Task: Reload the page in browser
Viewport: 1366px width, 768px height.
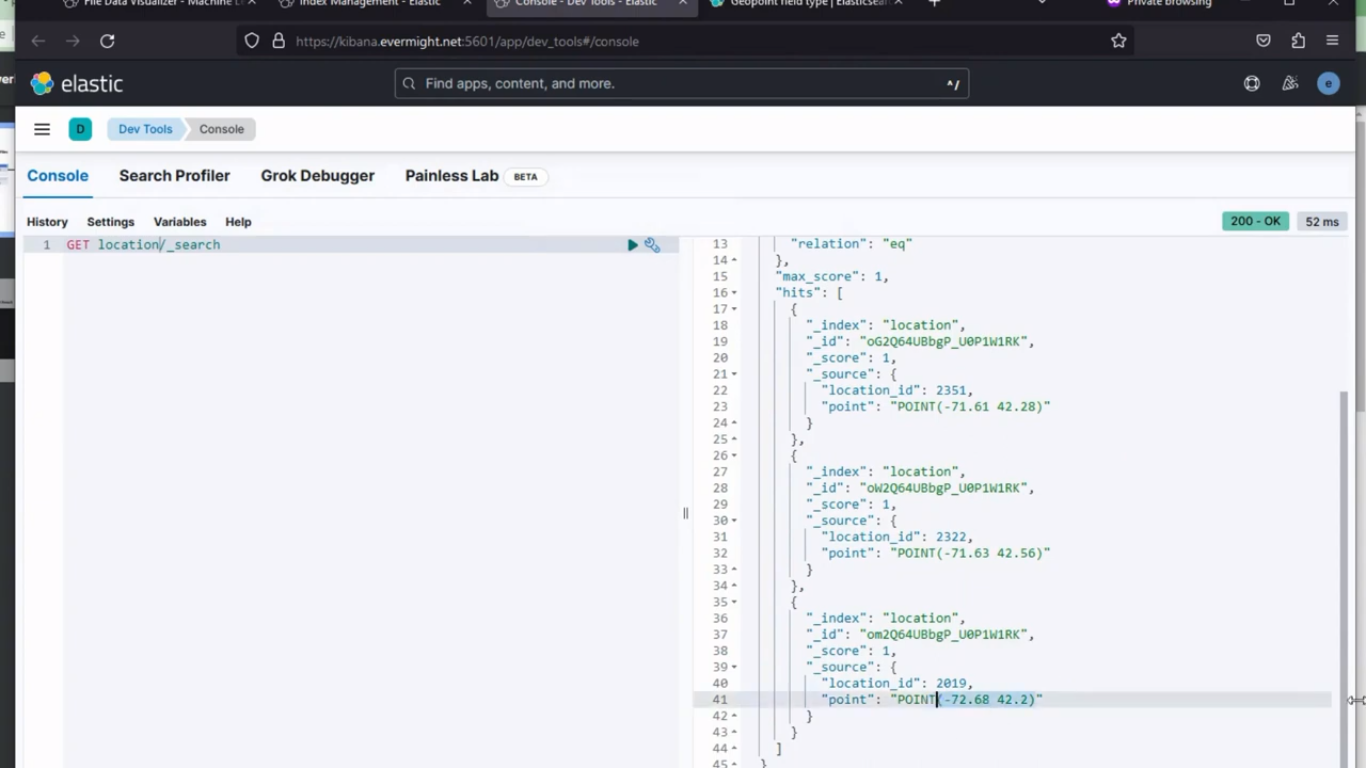Action: (107, 41)
